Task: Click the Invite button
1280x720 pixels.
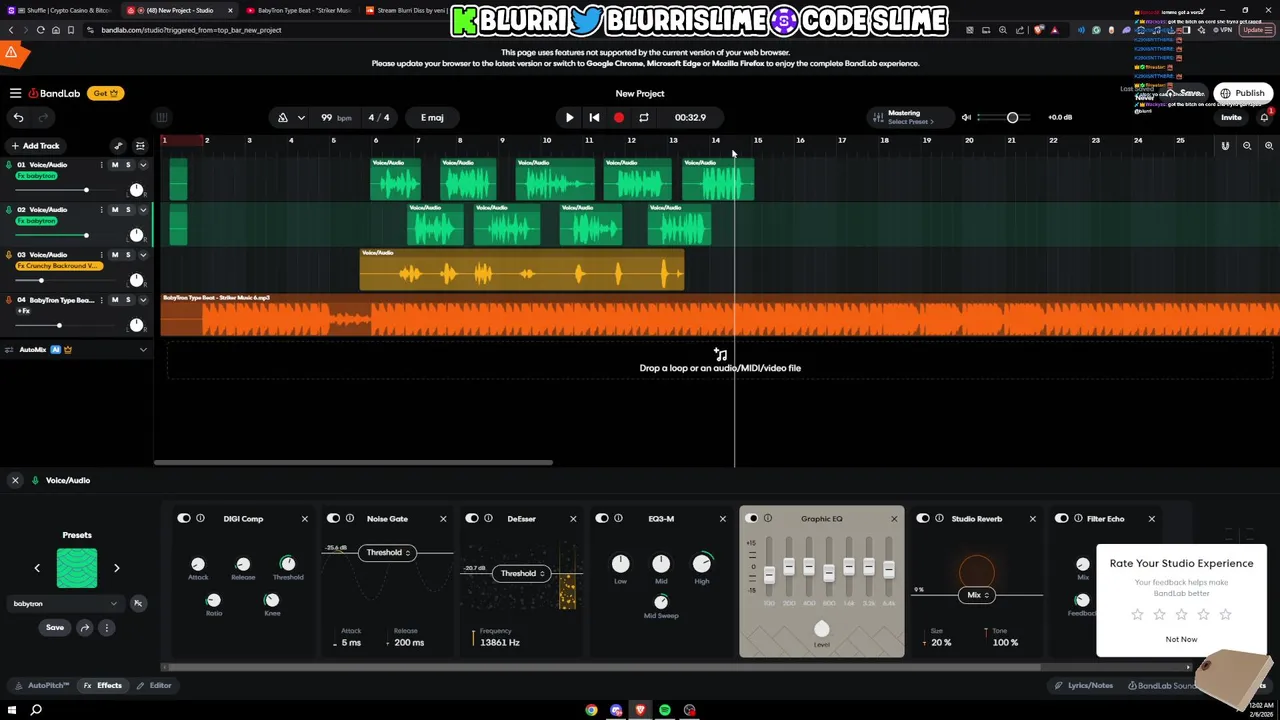Action: pyautogui.click(x=1231, y=118)
